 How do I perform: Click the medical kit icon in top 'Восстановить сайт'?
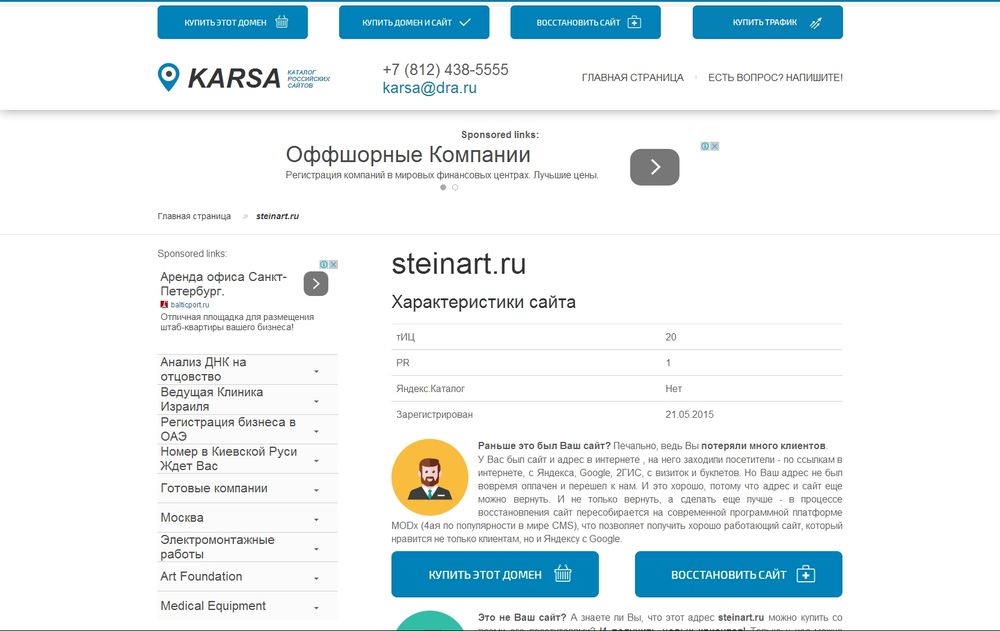[x=634, y=22]
